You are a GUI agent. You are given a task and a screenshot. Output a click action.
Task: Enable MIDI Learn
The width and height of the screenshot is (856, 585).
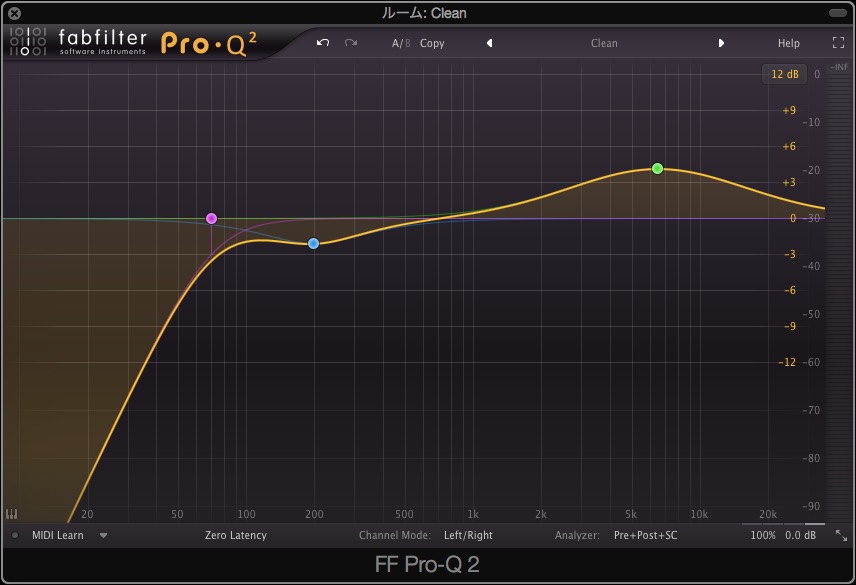click(x=58, y=535)
